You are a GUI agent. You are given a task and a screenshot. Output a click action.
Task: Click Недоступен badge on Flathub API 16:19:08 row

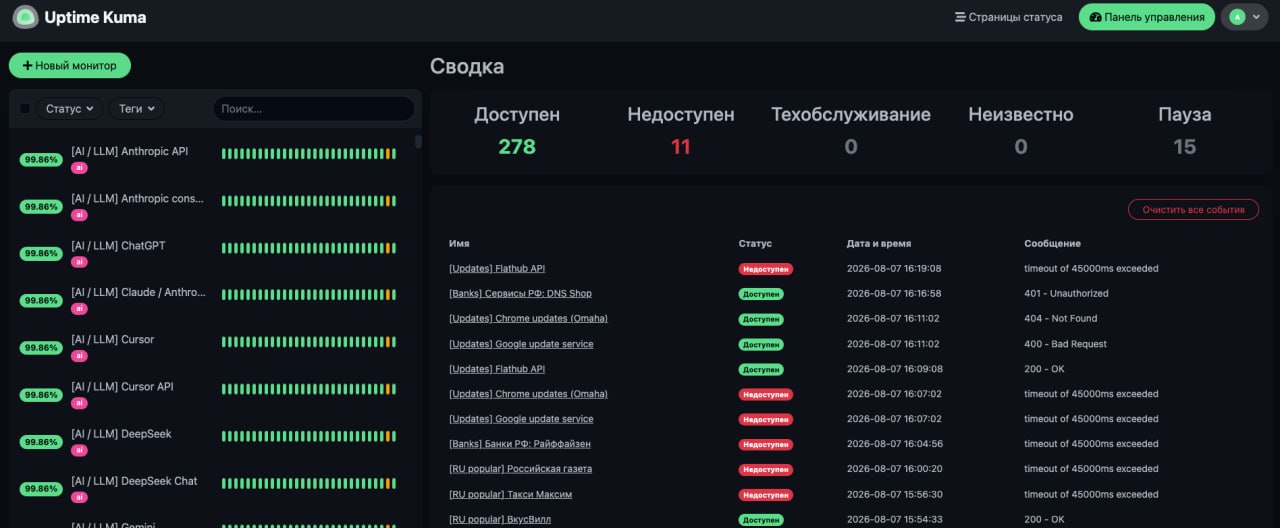coord(766,268)
